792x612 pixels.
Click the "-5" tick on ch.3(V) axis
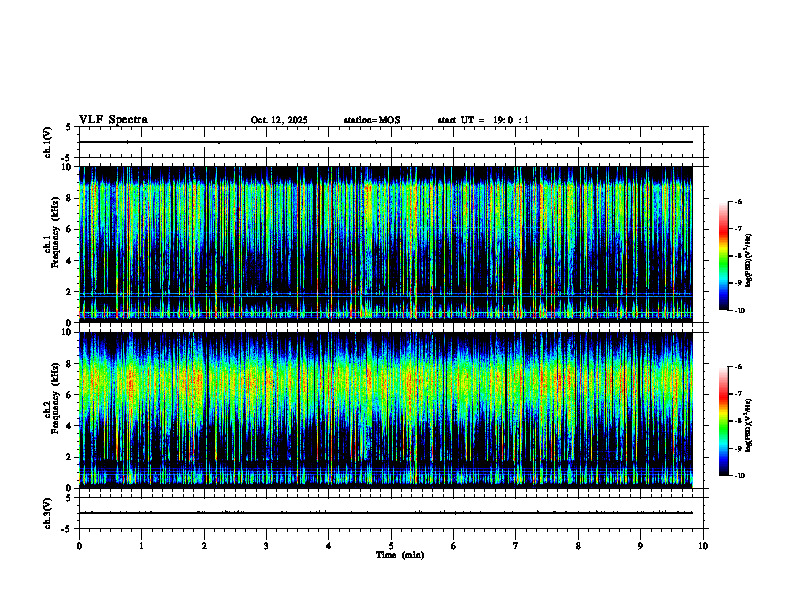66,529
